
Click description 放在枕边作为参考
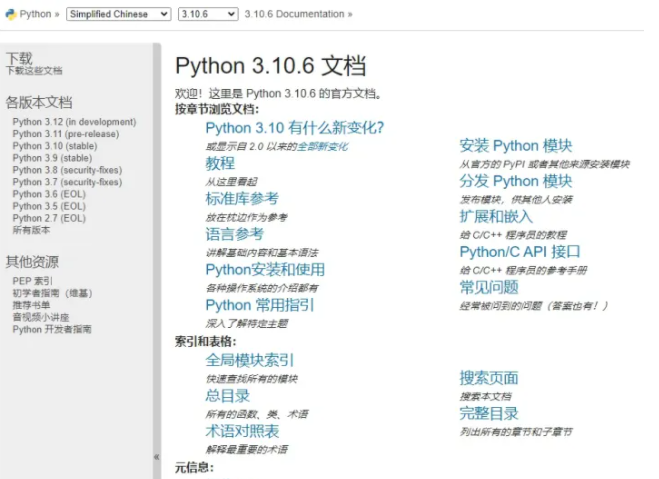pyautogui.click(x=246, y=218)
